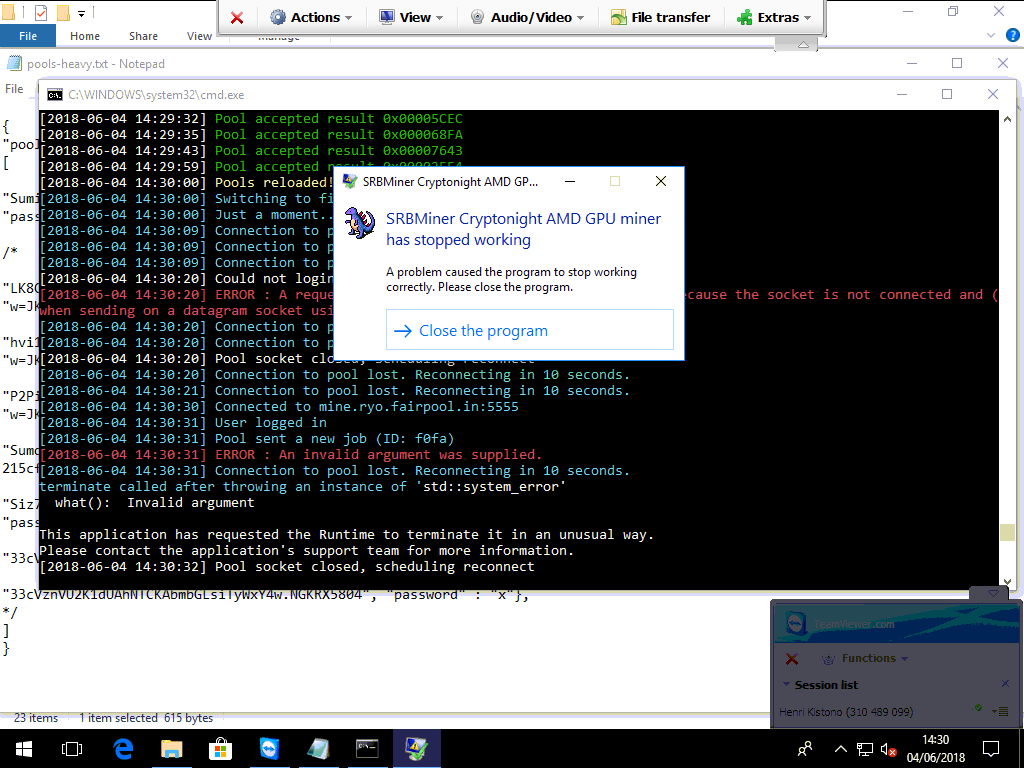Click the Notepad icon in pools-heavy.txt title bar
The image size is (1024, 768).
click(14, 63)
